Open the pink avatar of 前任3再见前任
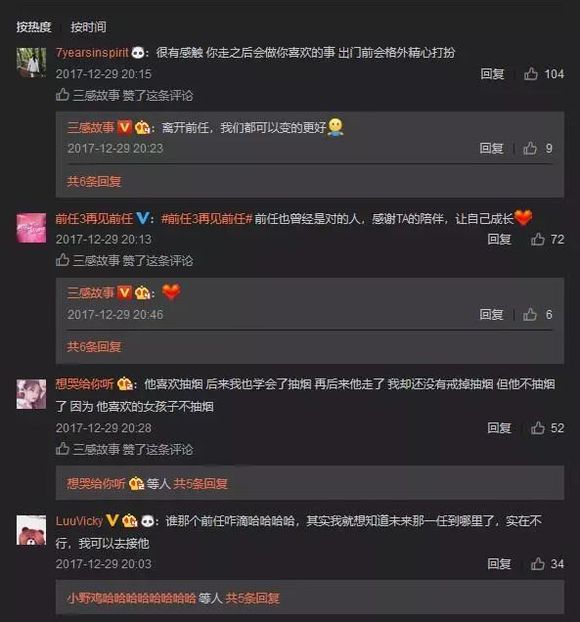 click(31, 228)
